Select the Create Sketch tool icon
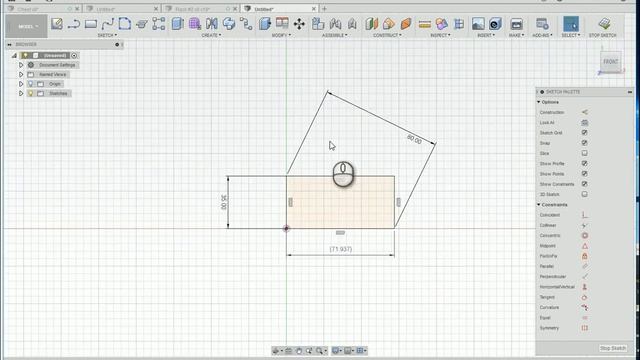The height and width of the screenshot is (360, 640). click(57, 24)
